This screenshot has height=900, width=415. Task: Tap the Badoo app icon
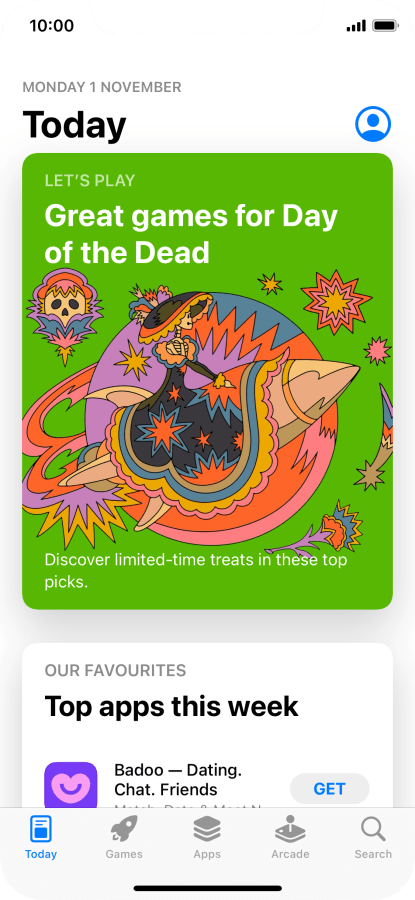point(71,785)
